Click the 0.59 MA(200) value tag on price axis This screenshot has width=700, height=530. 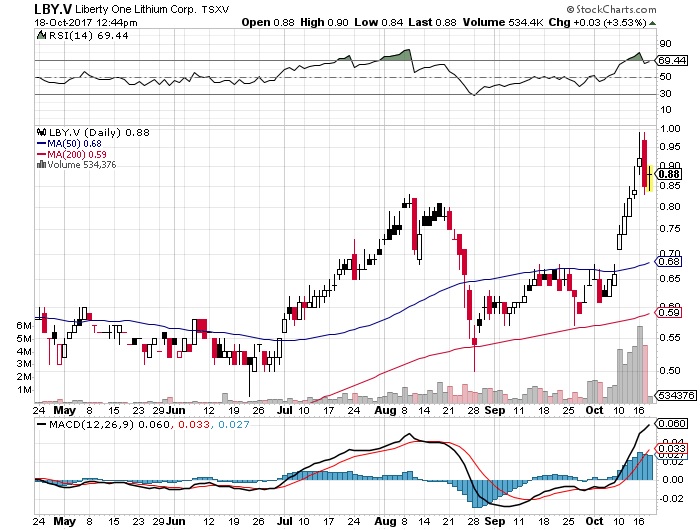[668, 312]
